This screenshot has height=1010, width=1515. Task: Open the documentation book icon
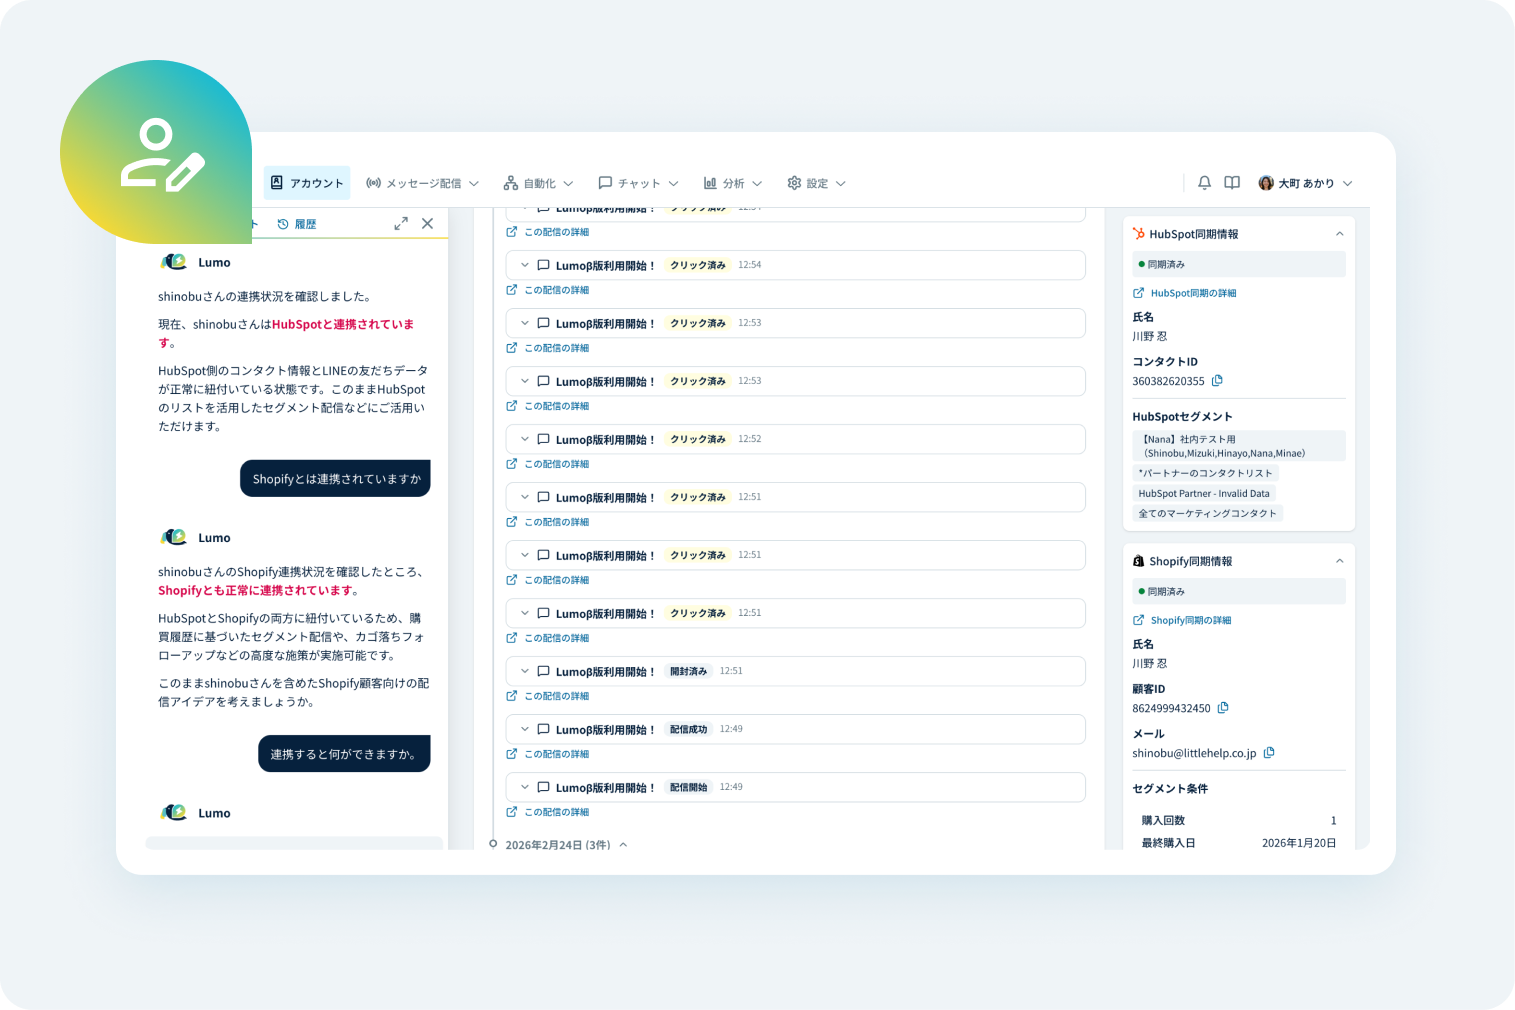click(1231, 183)
